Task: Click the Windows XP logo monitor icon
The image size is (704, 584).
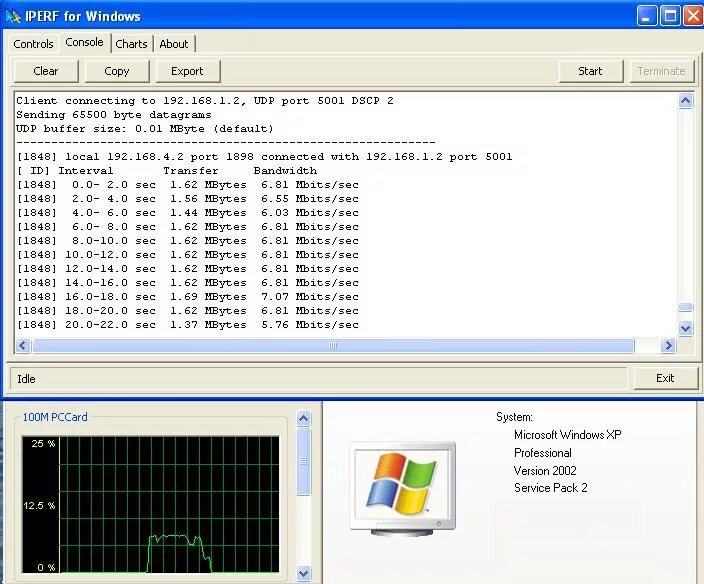Action: [403, 488]
